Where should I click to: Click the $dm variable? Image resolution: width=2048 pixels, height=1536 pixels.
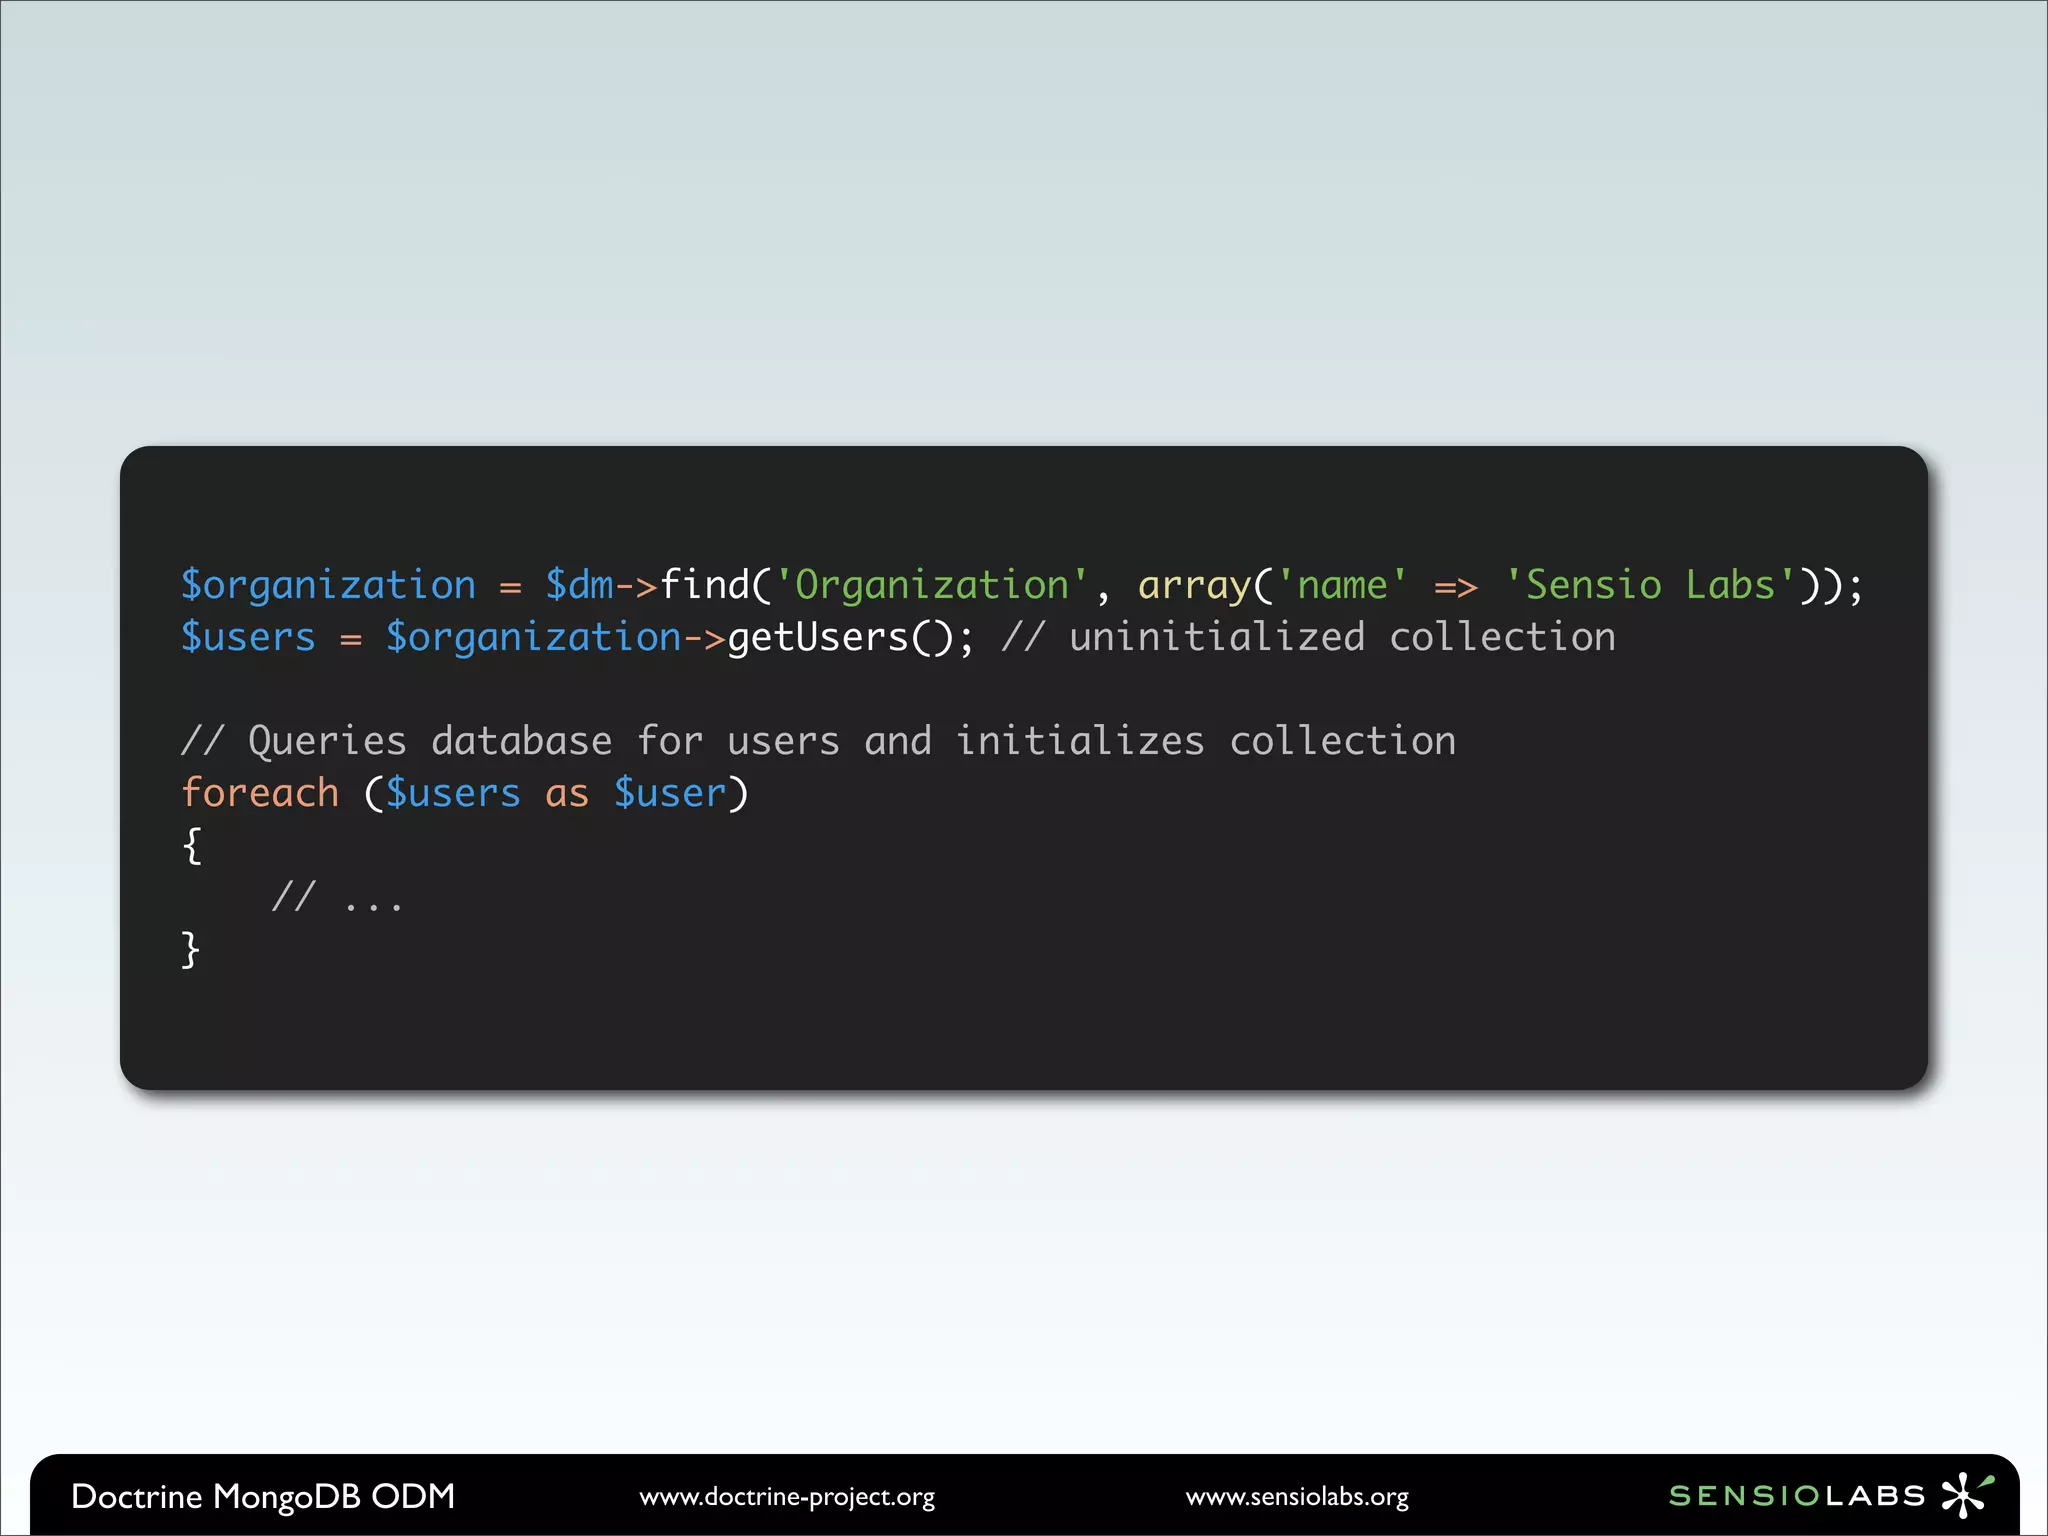pyautogui.click(x=580, y=585)
